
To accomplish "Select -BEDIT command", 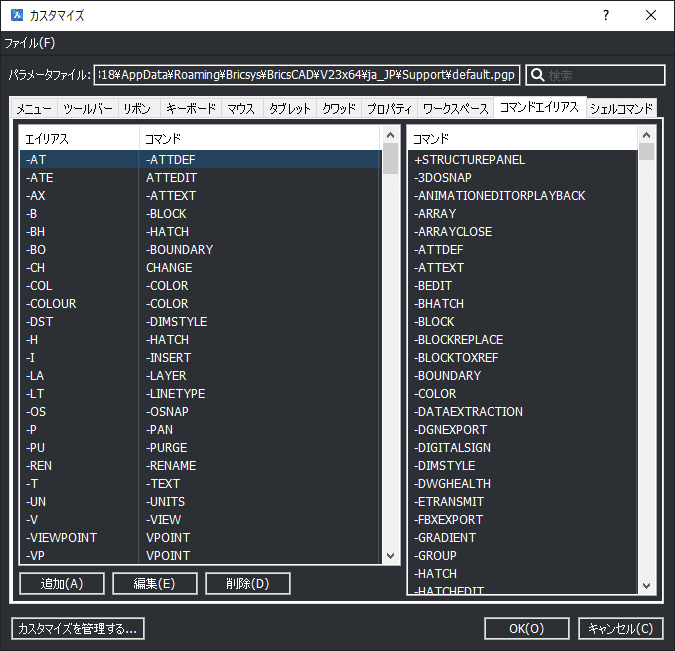I will (x=523, y=285).
